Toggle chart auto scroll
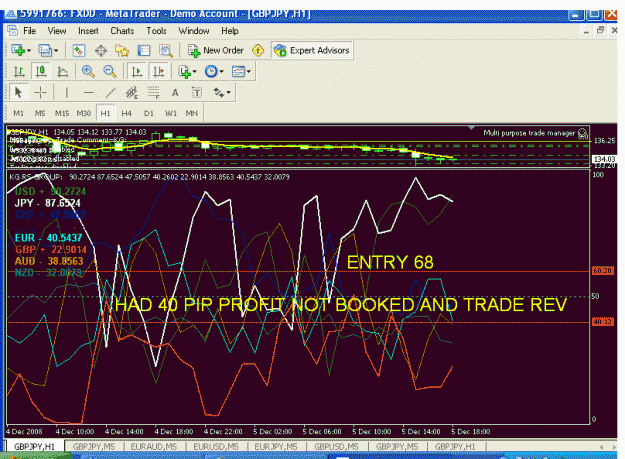This screenshot has height=459, width=625. click(x=137, y=72)
